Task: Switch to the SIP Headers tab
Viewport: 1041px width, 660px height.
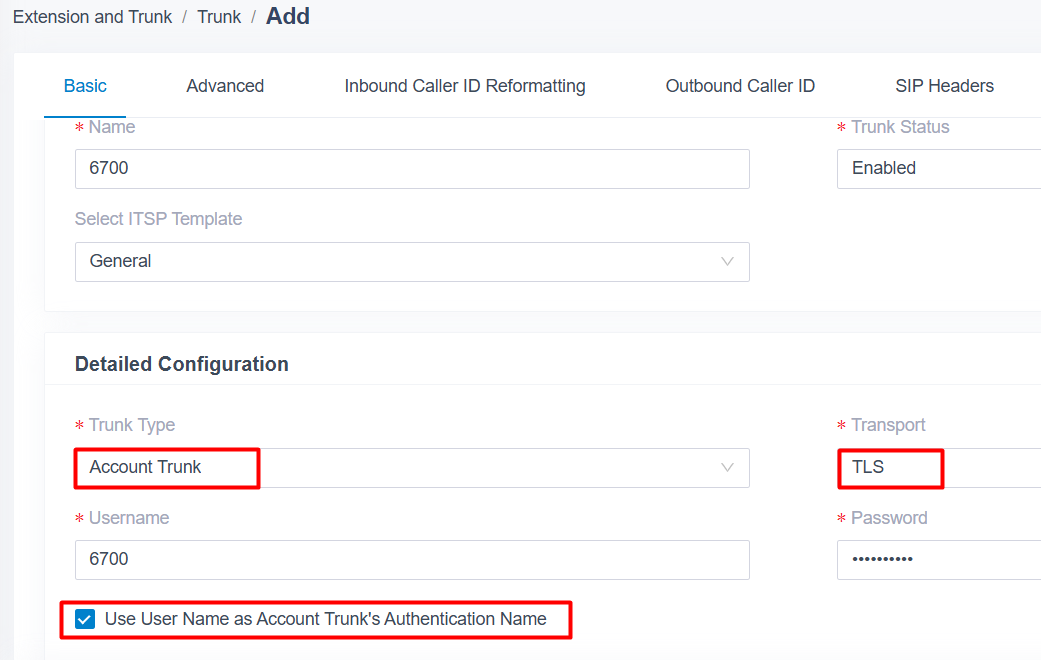Action: [x=944, y=86]
